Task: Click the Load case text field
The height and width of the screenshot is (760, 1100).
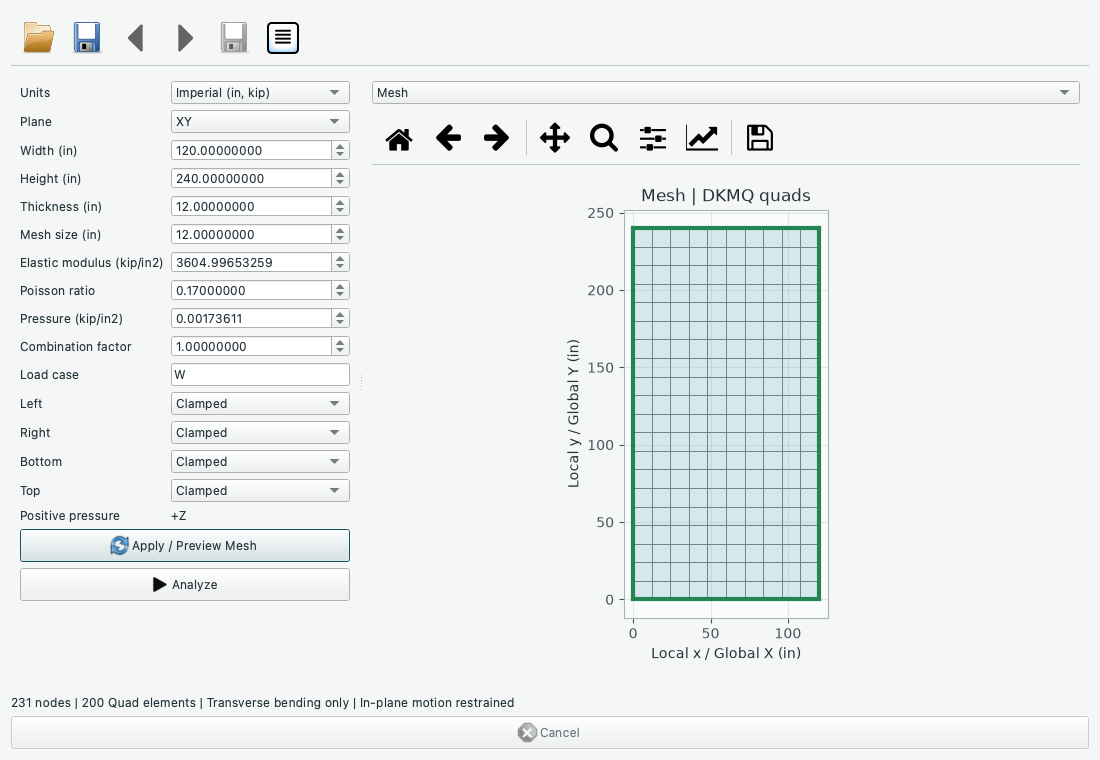Action: 260,375
